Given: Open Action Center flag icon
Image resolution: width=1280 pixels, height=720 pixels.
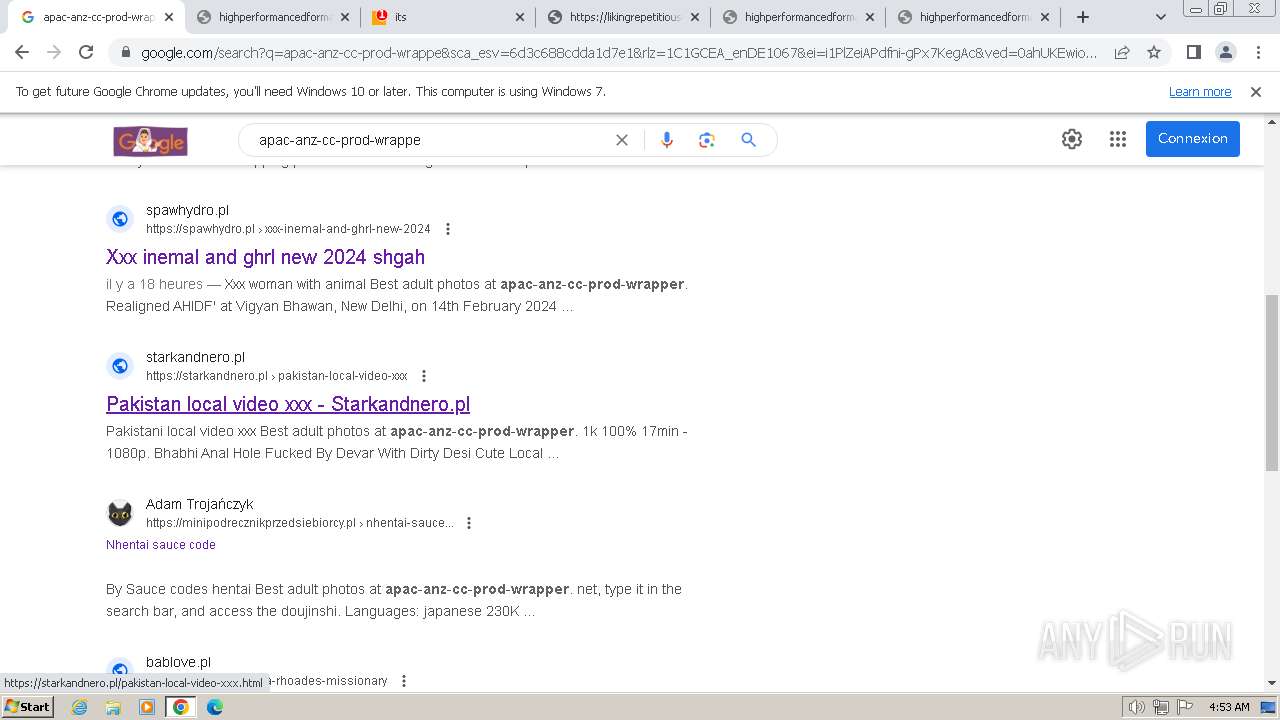Looking at the screenshot, I should (1185, 707).
